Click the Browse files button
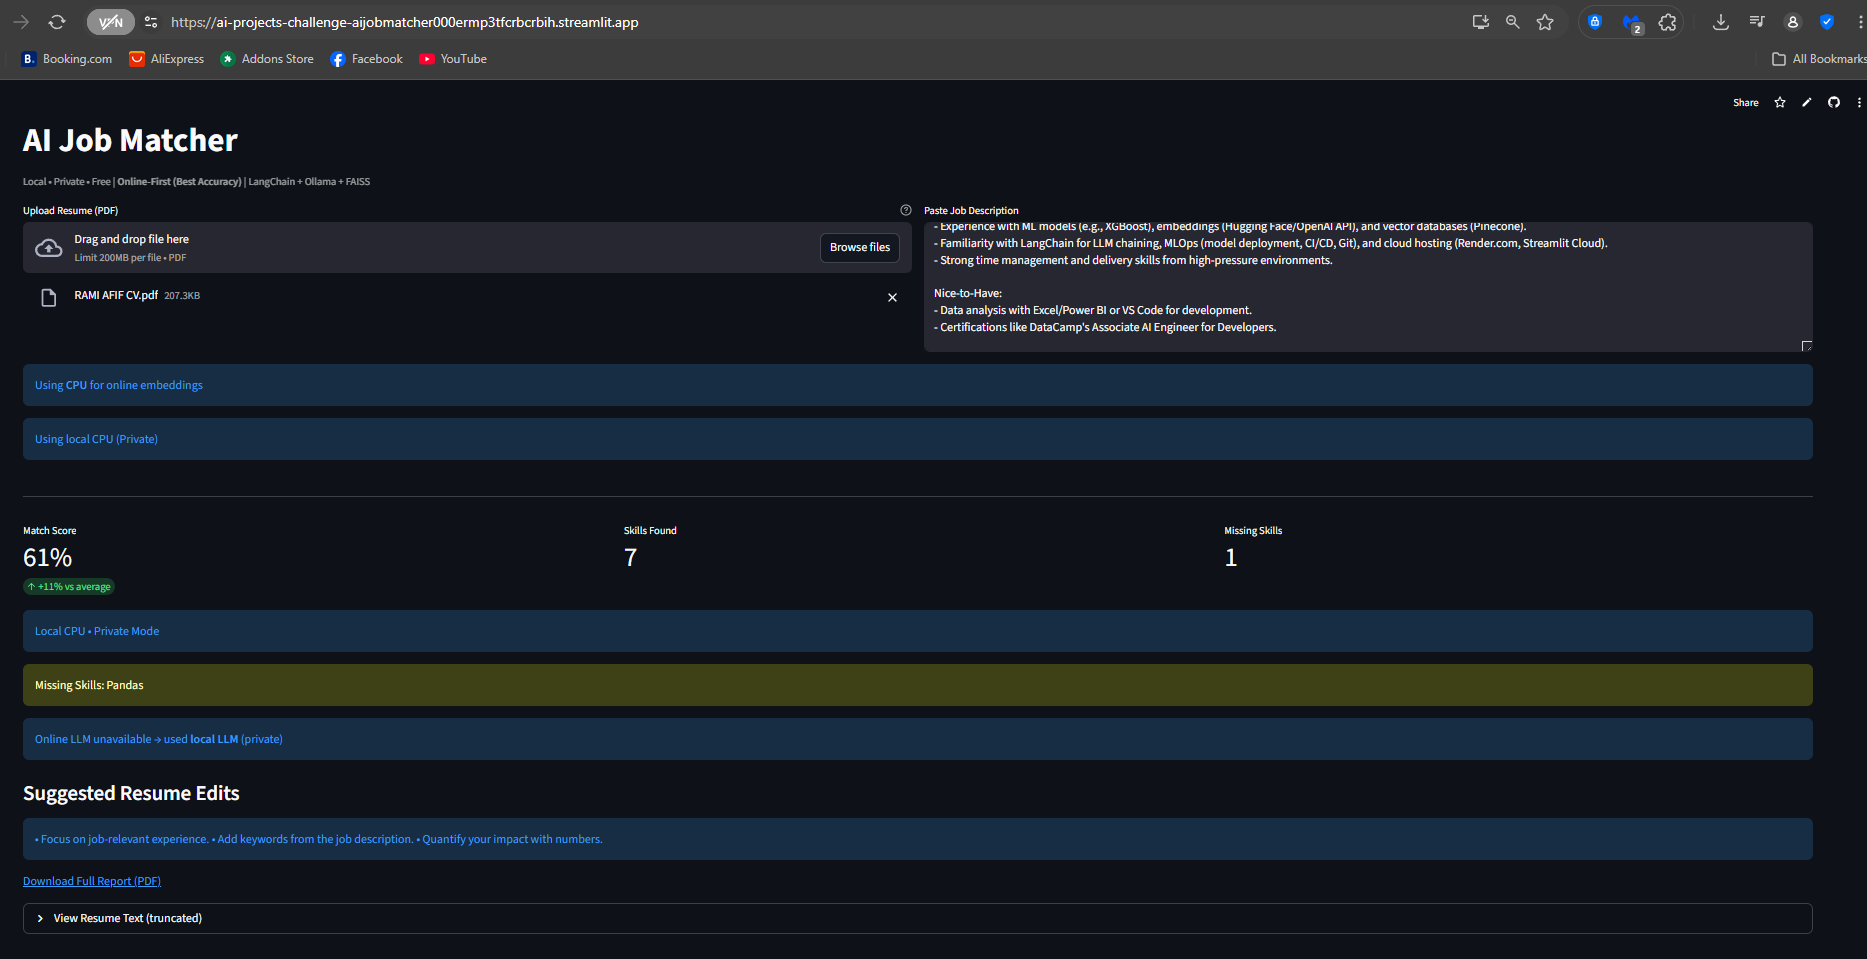The image size is (1867, 959). 860,247
